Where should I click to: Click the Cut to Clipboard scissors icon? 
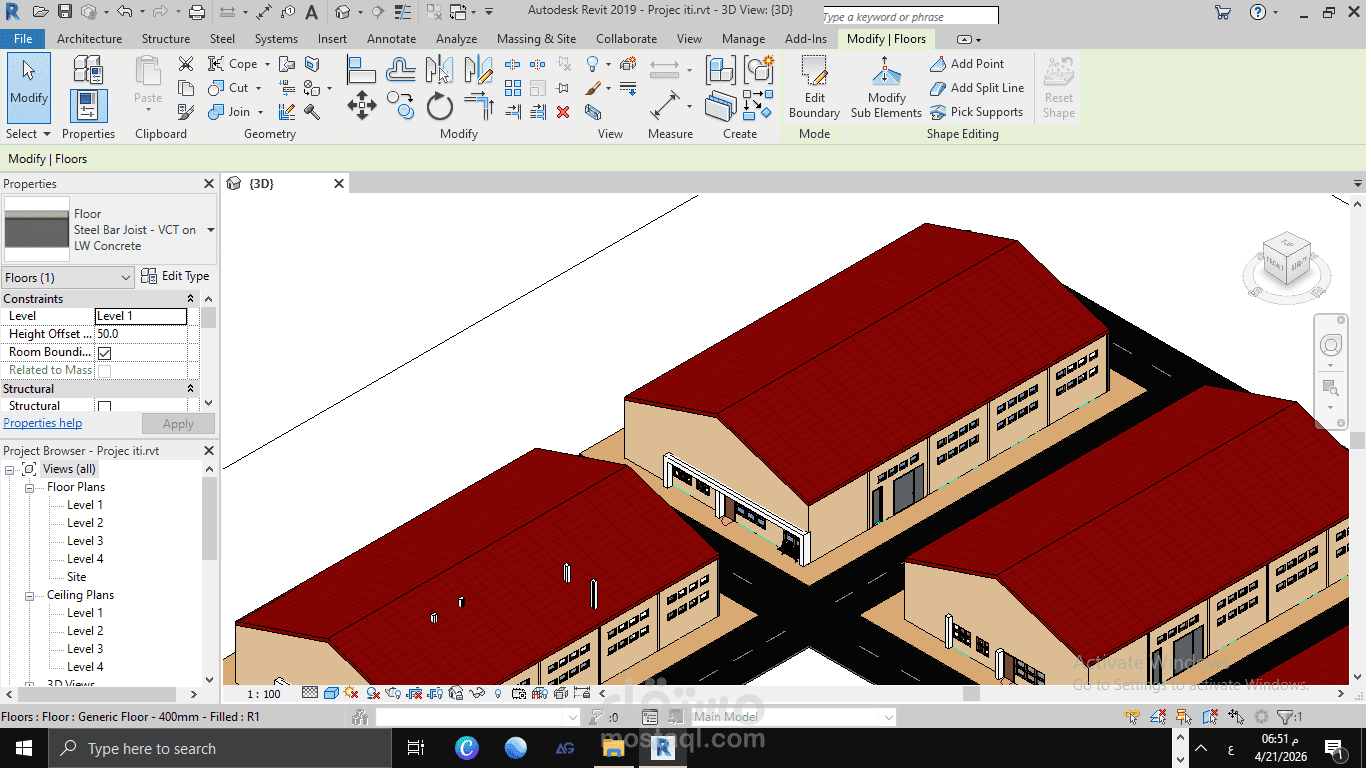click(186, 64)
